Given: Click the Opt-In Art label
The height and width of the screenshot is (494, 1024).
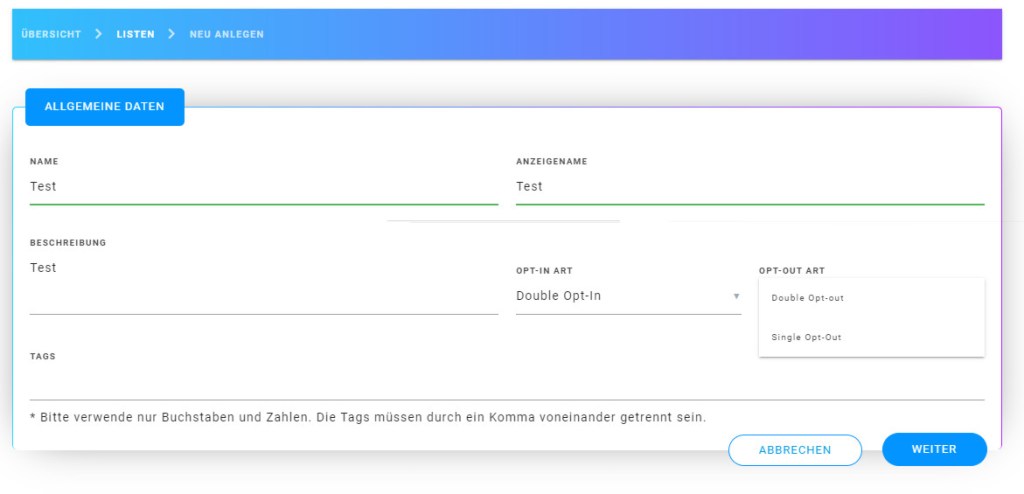Looking at the screenshot, I should [544, 271].
